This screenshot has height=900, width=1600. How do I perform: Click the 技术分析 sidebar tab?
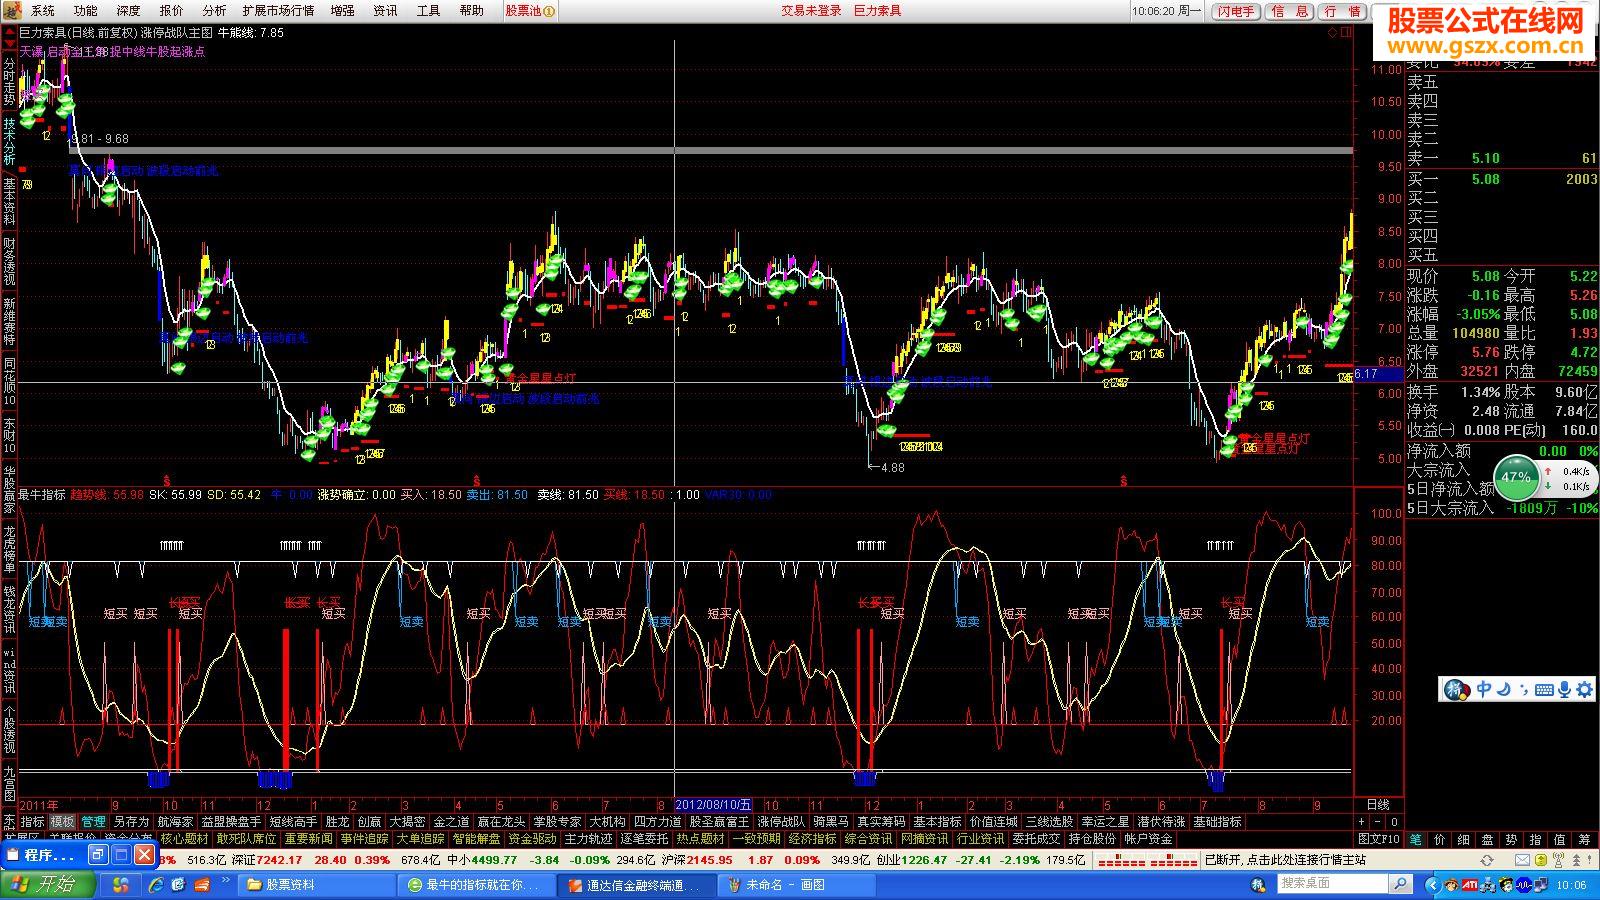(x=9, y=141)
